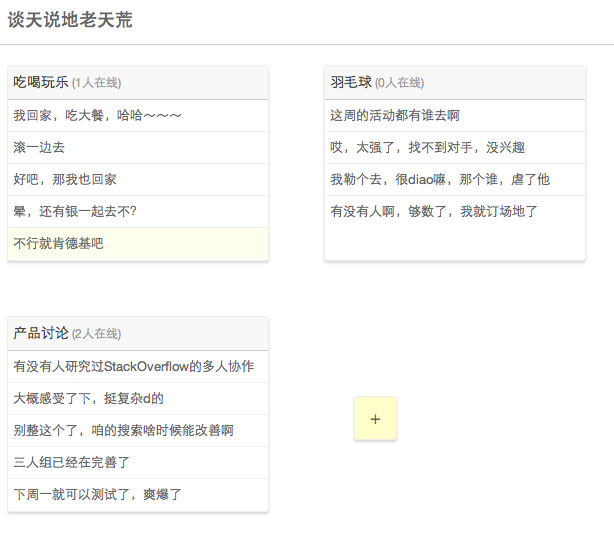
Task: Click the plus button to add a room
Action: (375, 419)
